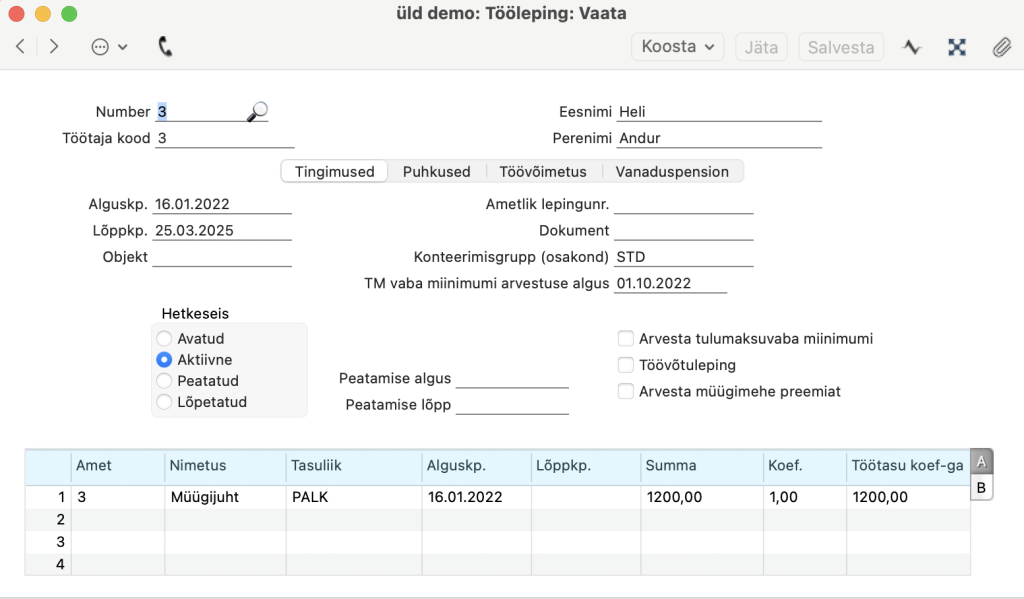Image resolution: width=1024 pixels, height=599 pixels.
Task: Select the Lõpetatud status option
Action: pyautogui.click(x=164, y=402)
